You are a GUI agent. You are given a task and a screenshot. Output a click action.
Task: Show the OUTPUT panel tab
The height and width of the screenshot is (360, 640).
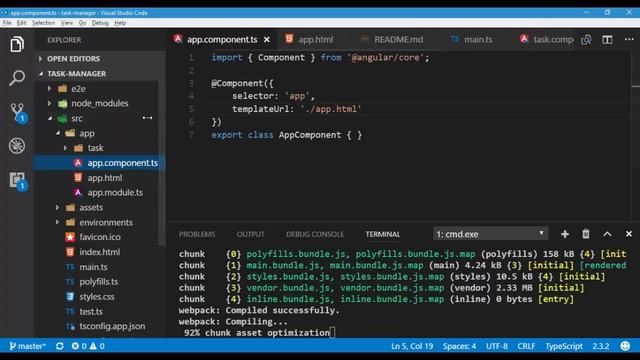[251, 234]
